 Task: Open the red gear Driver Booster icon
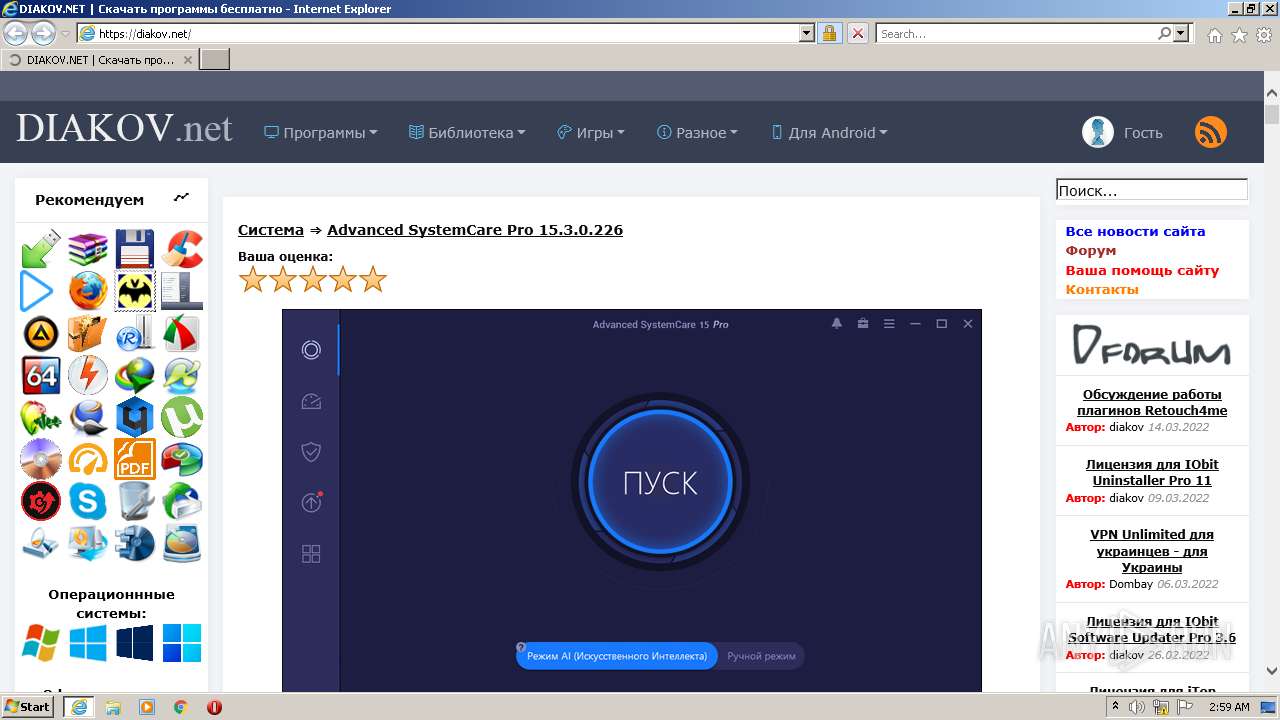point(41,502)
